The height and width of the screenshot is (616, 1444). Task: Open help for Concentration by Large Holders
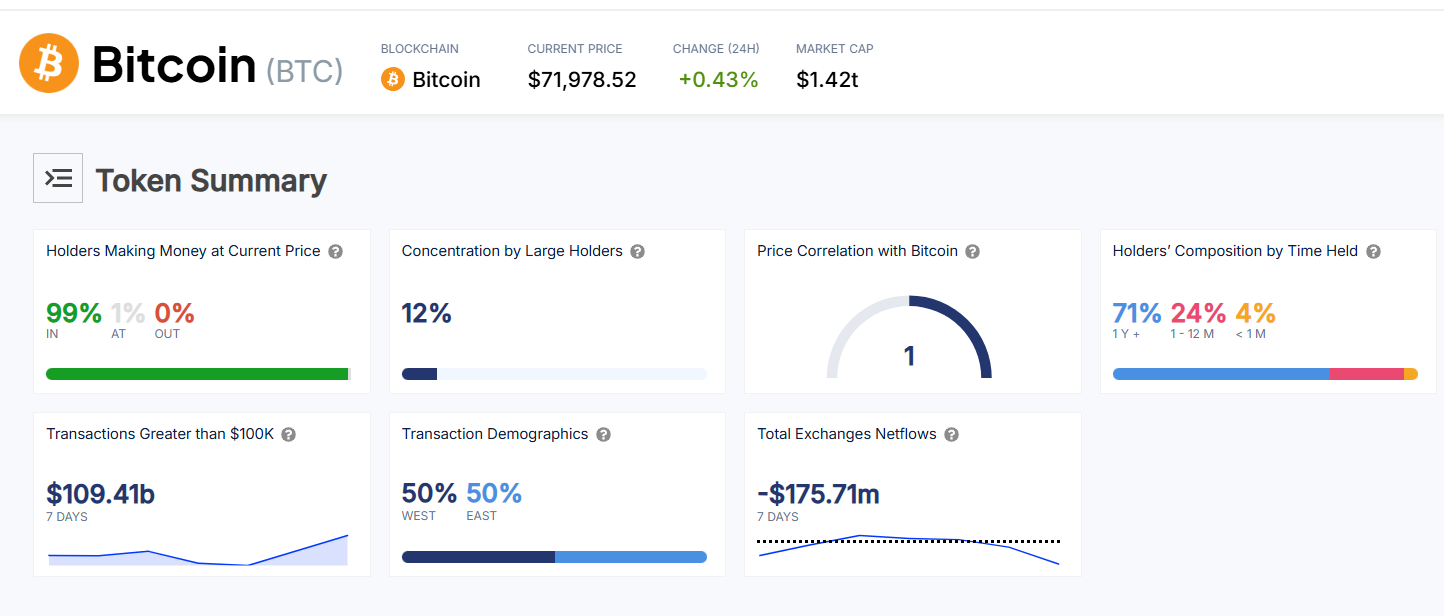pyautogui.click(x=638, y=251)
